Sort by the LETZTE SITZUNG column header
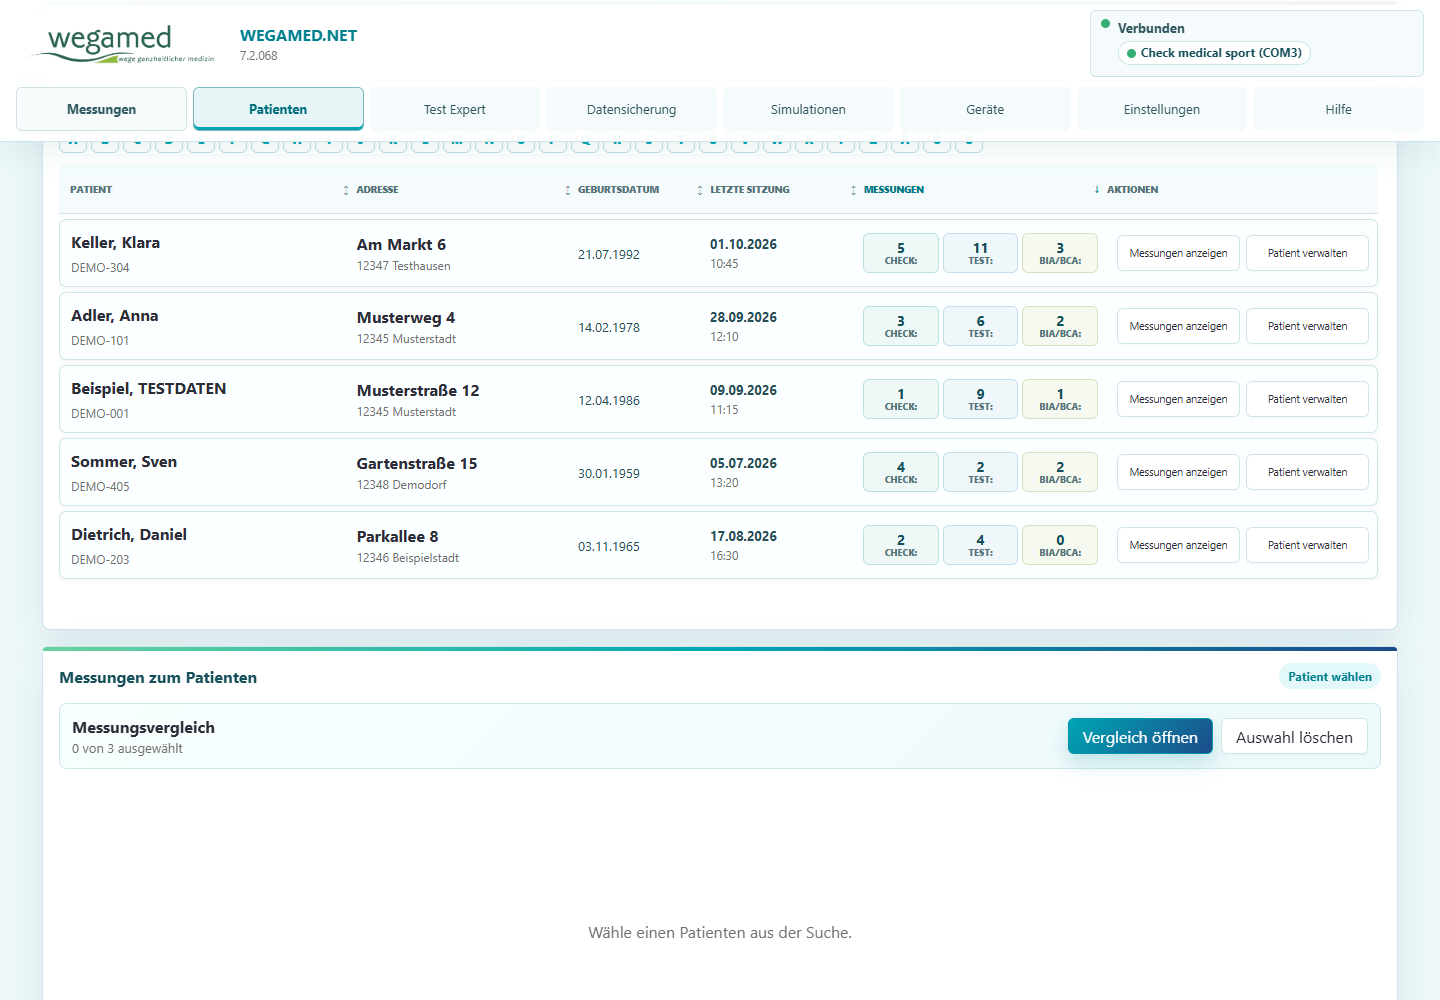This screenshot has width=1440, height=1000. 750,190
